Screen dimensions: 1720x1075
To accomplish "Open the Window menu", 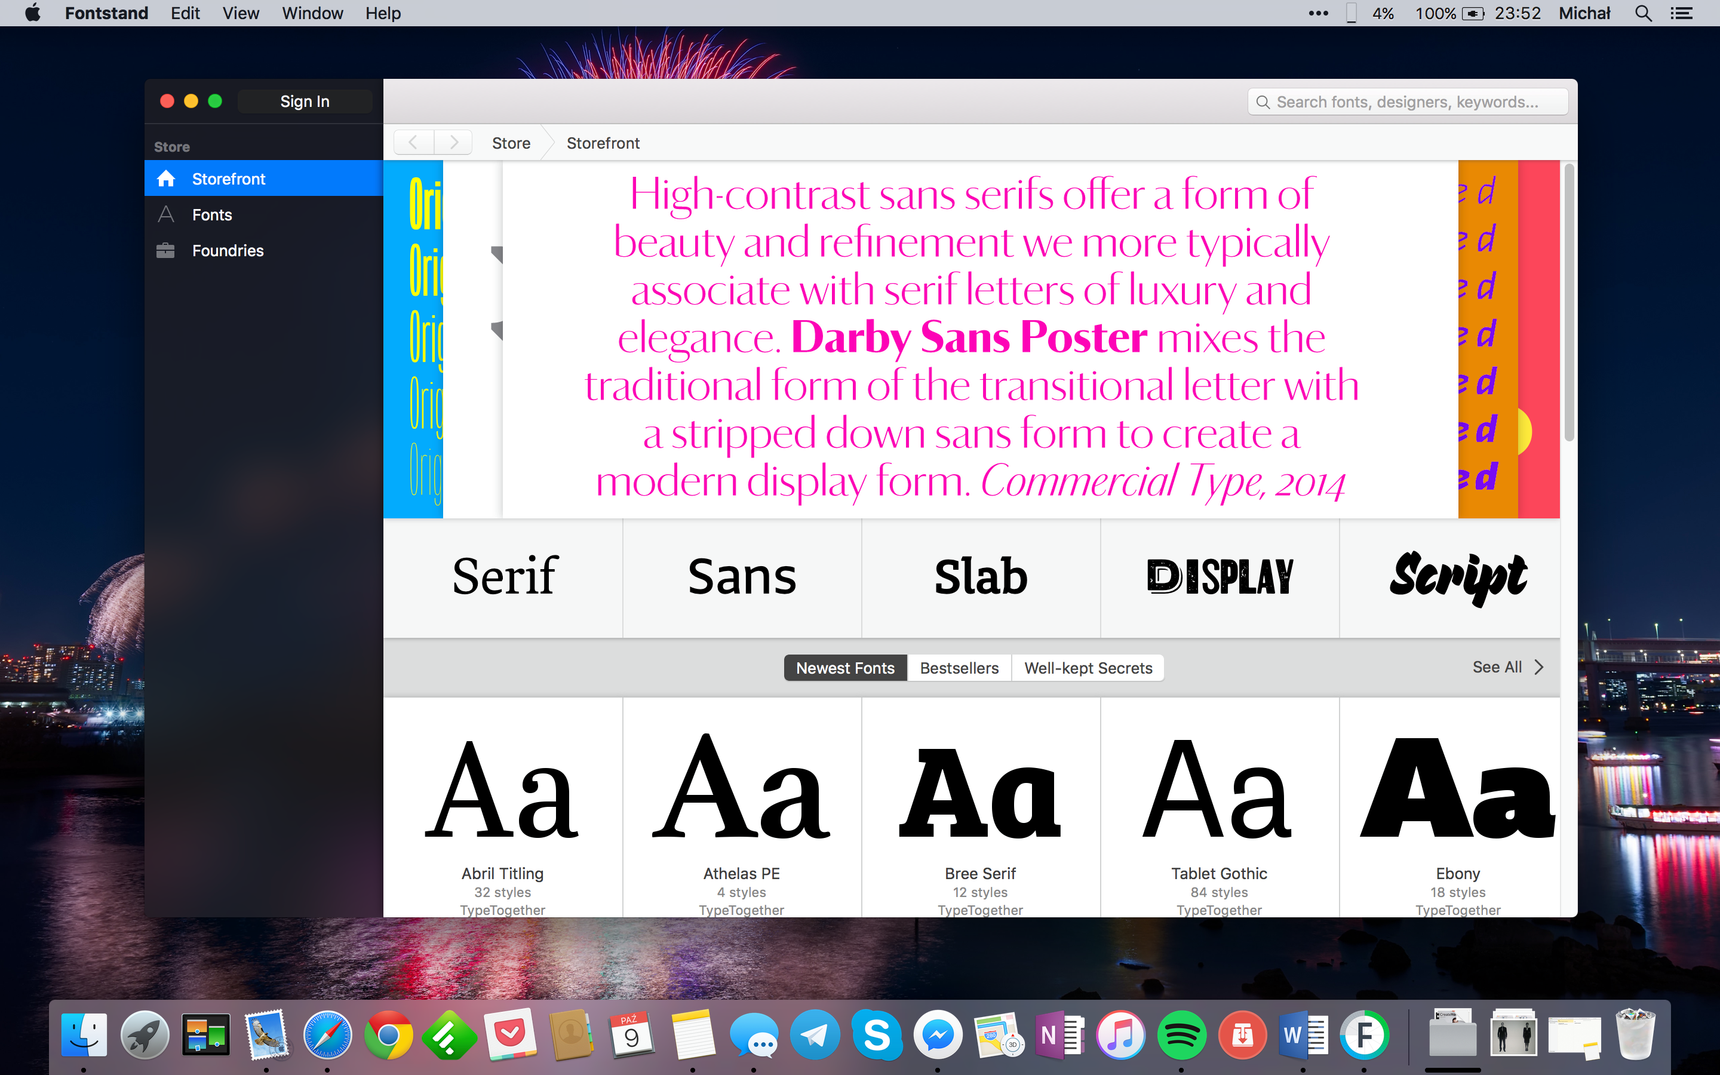I will pyautogui.click(x=312, y=13).
